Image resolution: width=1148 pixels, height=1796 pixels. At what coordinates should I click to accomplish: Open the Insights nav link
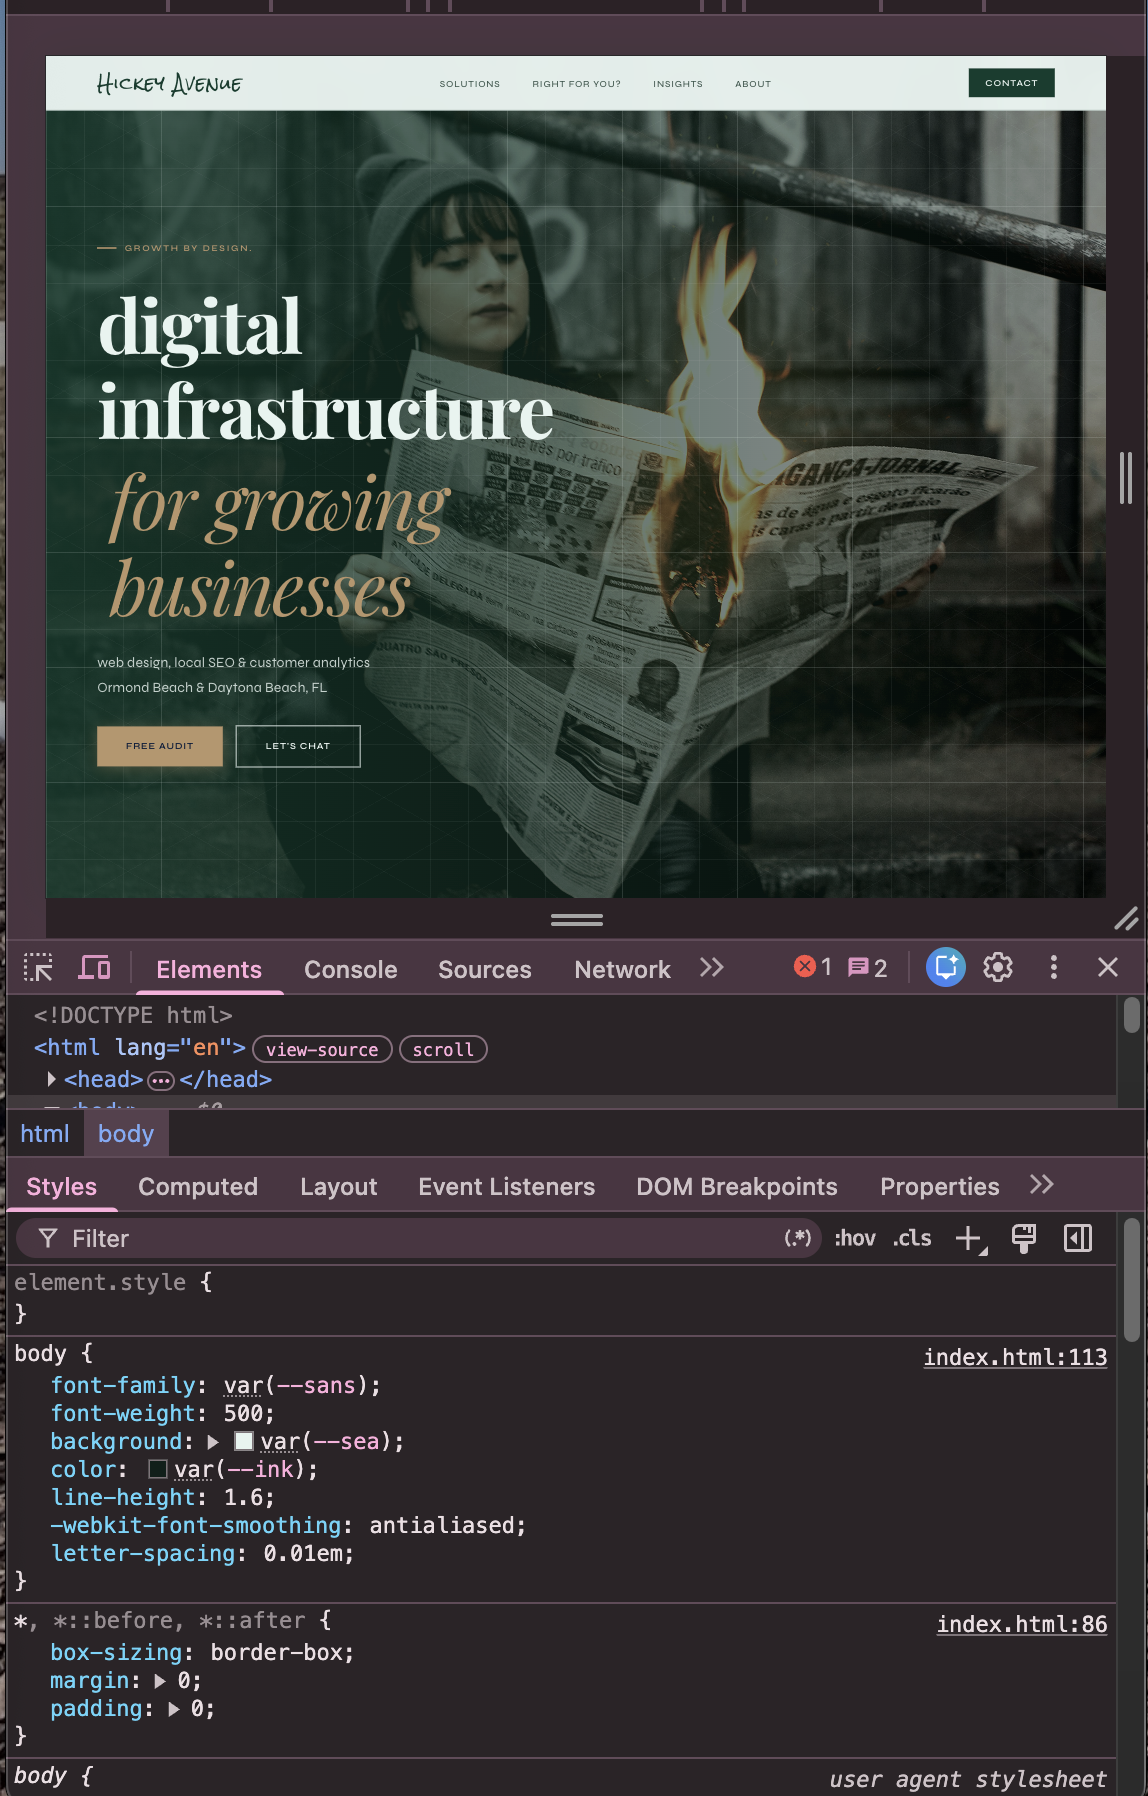click(678, 84)
